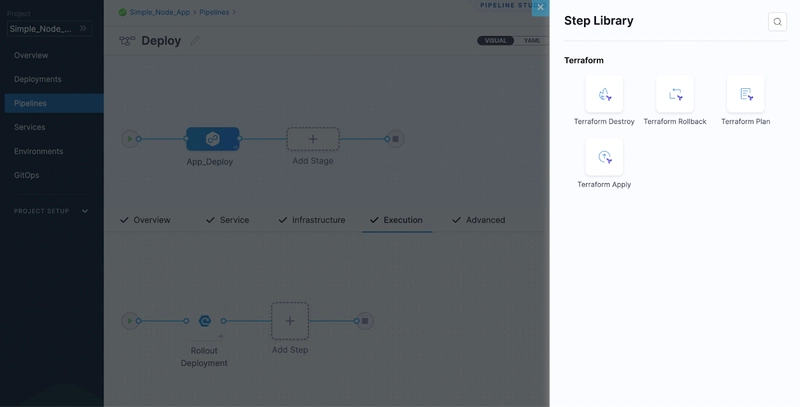Viewport: 800px width, 407px height.
Task: Open the Overview stage tab
Action: click(145, 220)
